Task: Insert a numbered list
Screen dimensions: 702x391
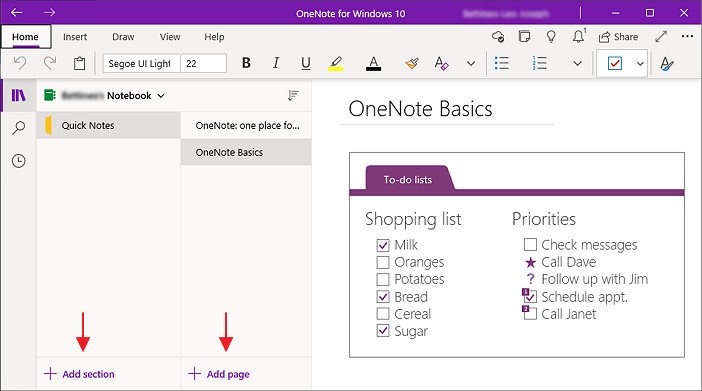Action: pos(539,63)
